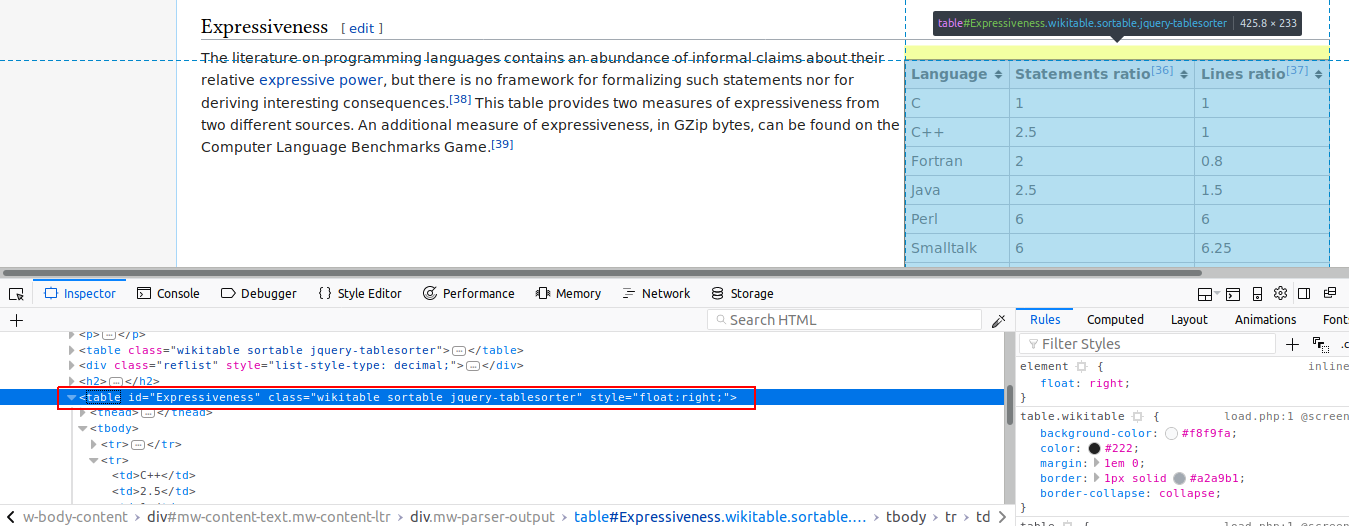Dock devtools to side icon

point(1304,294)
